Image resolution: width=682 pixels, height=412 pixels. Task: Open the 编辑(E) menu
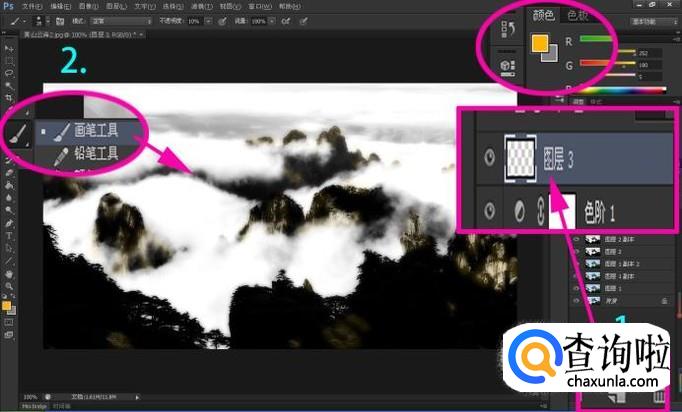click(60, 6)
